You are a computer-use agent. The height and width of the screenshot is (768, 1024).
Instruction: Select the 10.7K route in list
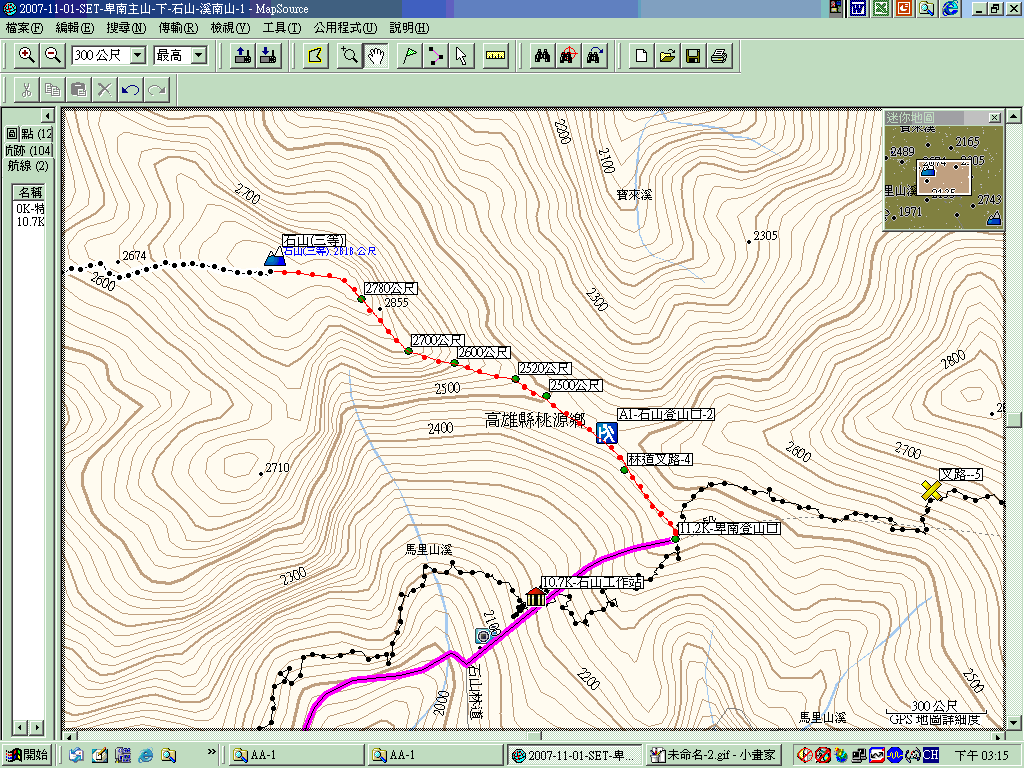[x=29, y=222]
